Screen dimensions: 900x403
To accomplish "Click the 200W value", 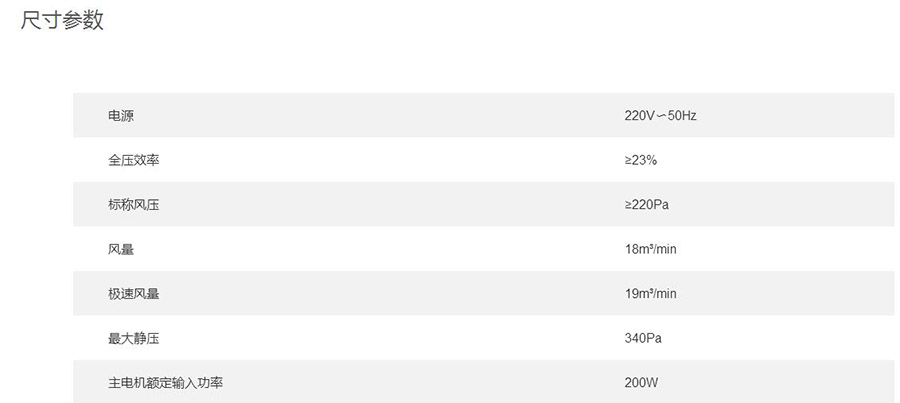I will coord(641,382).
